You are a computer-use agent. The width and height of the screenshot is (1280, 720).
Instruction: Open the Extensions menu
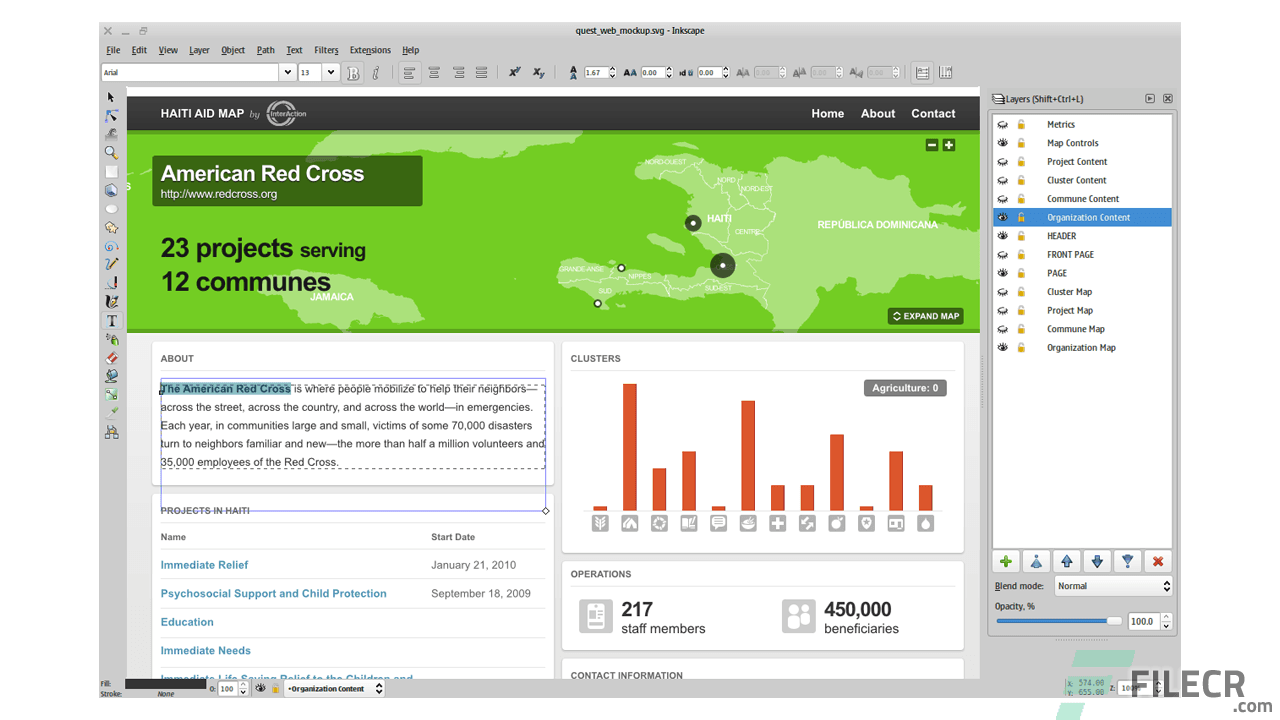click(370, 50)
